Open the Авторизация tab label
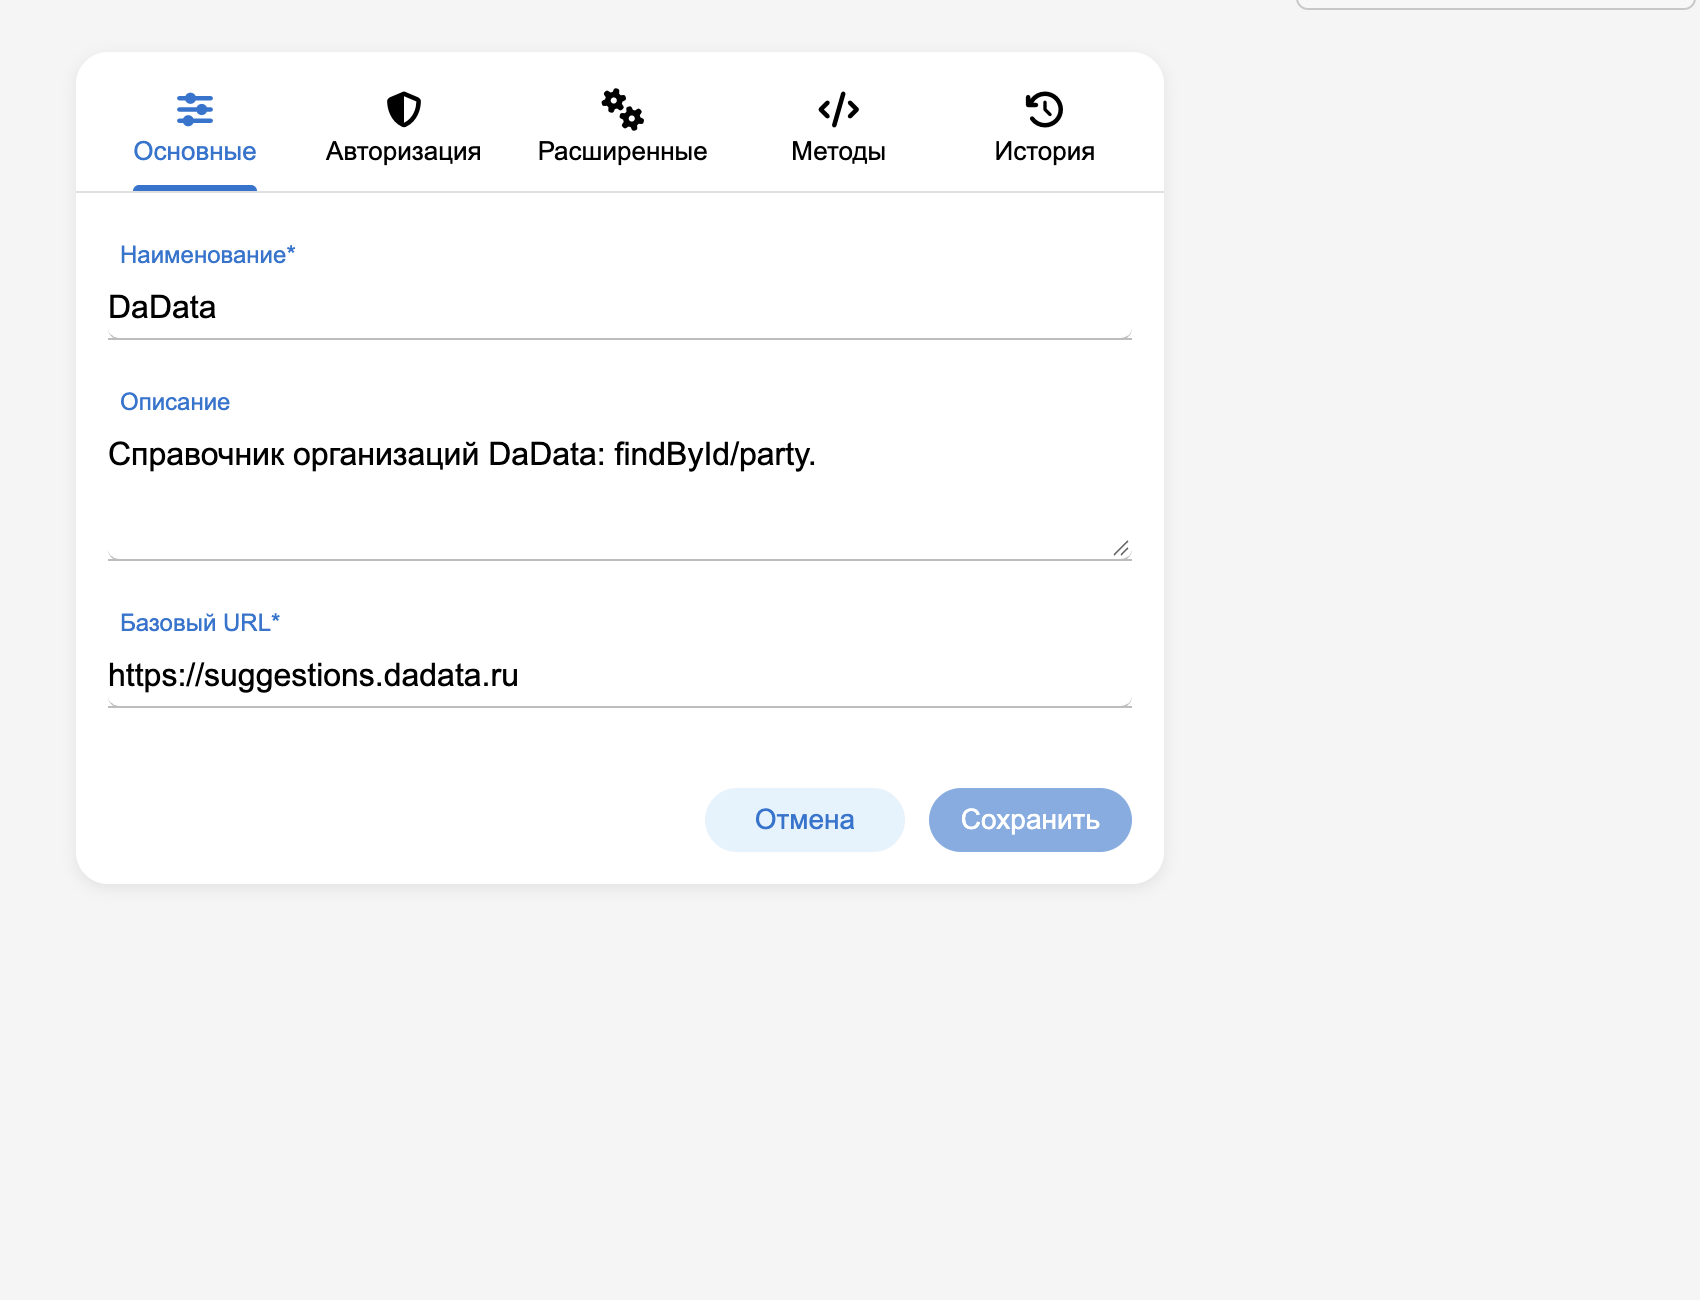The image size is (1700, 1300). coord(404,151)
